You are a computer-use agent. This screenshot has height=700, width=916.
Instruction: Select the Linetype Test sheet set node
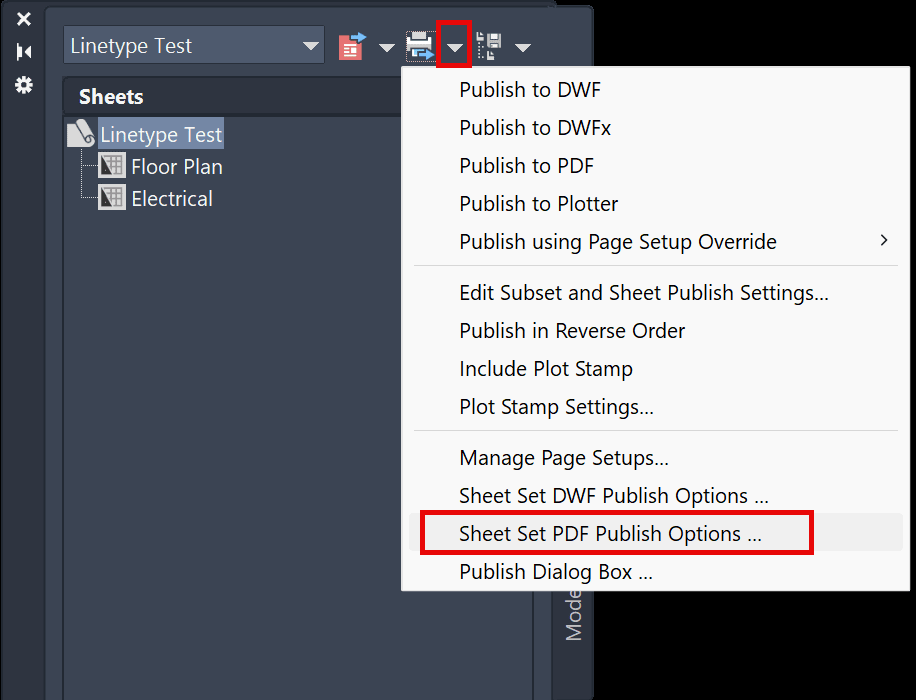click(161, 134)
